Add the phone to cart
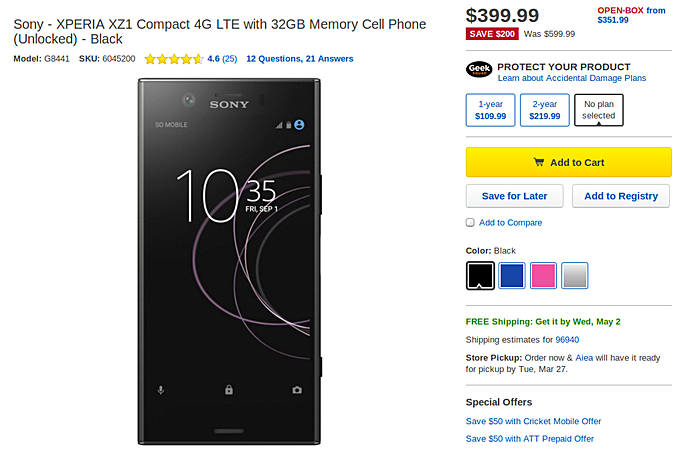 [569, 162]
